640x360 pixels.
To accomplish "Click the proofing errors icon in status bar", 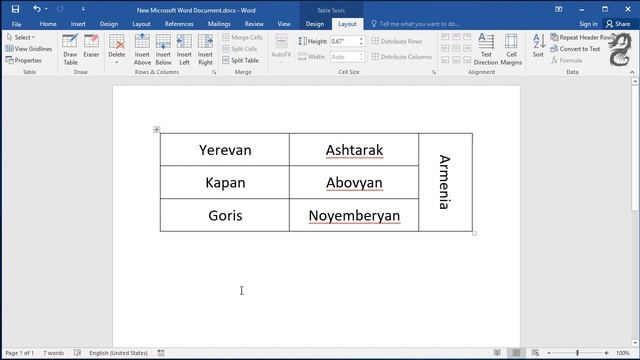I will [x=77, y=353].
